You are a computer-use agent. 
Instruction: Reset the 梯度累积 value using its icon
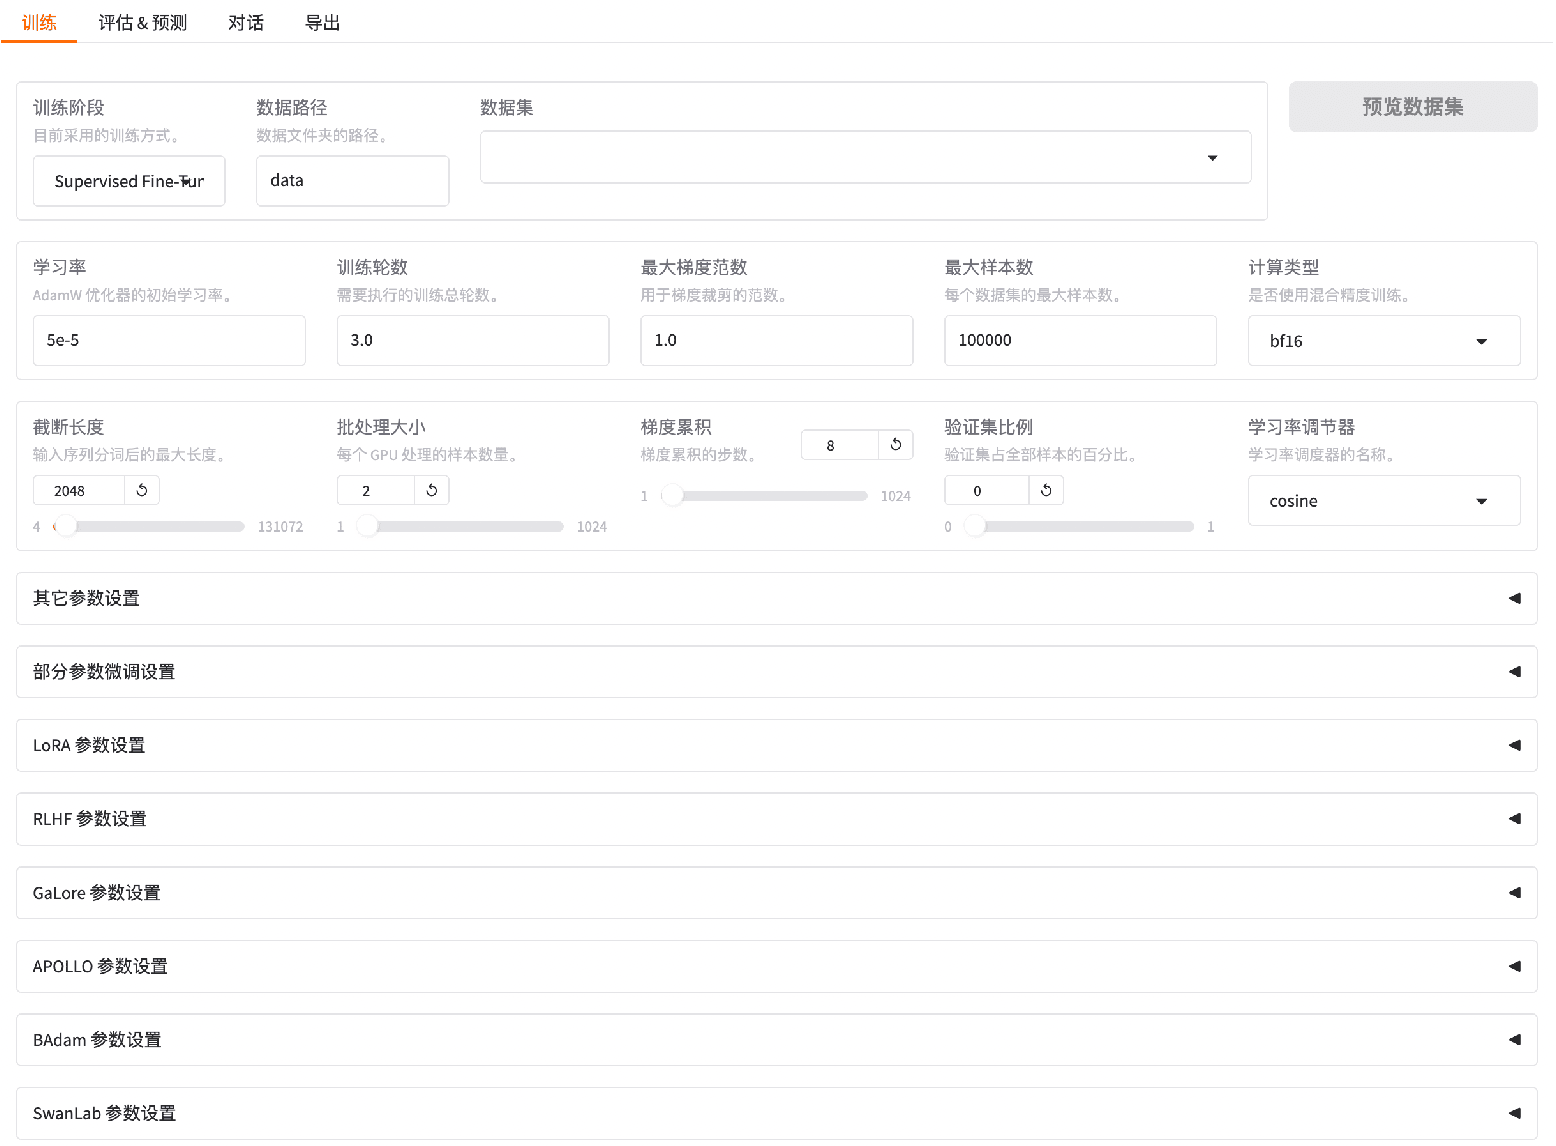895,445
